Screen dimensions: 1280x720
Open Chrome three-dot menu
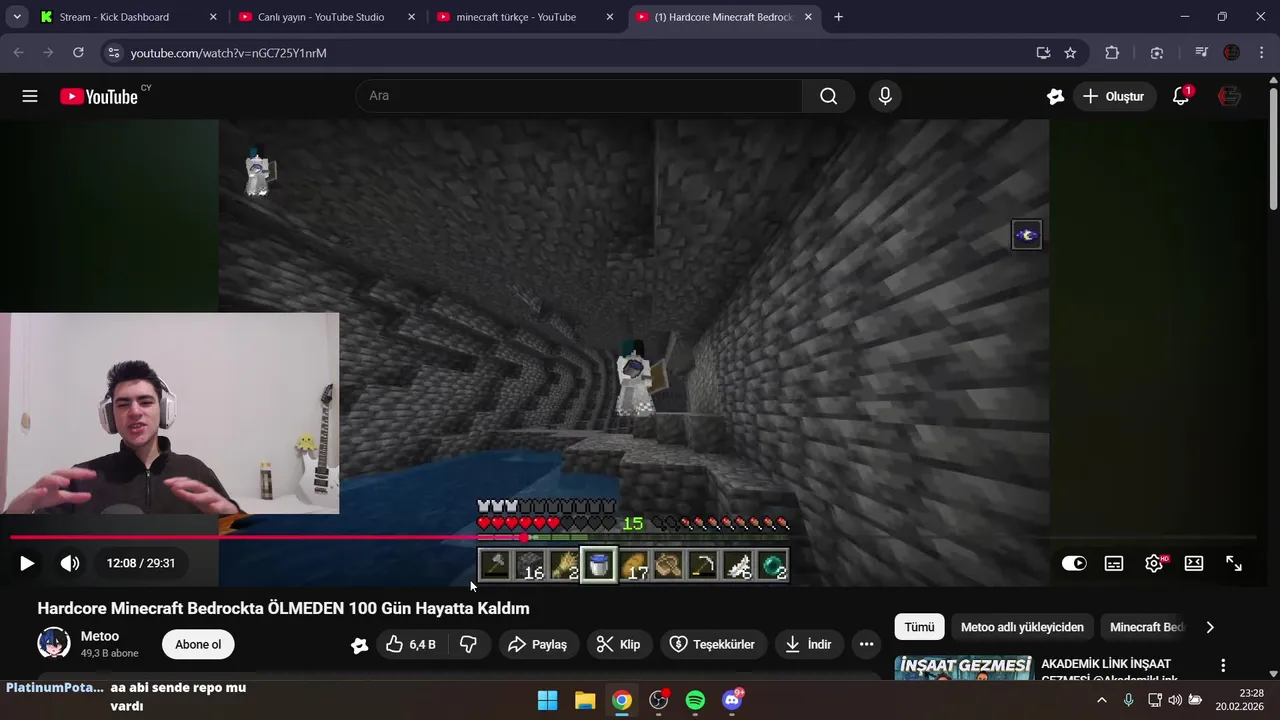click(1262, 53)
